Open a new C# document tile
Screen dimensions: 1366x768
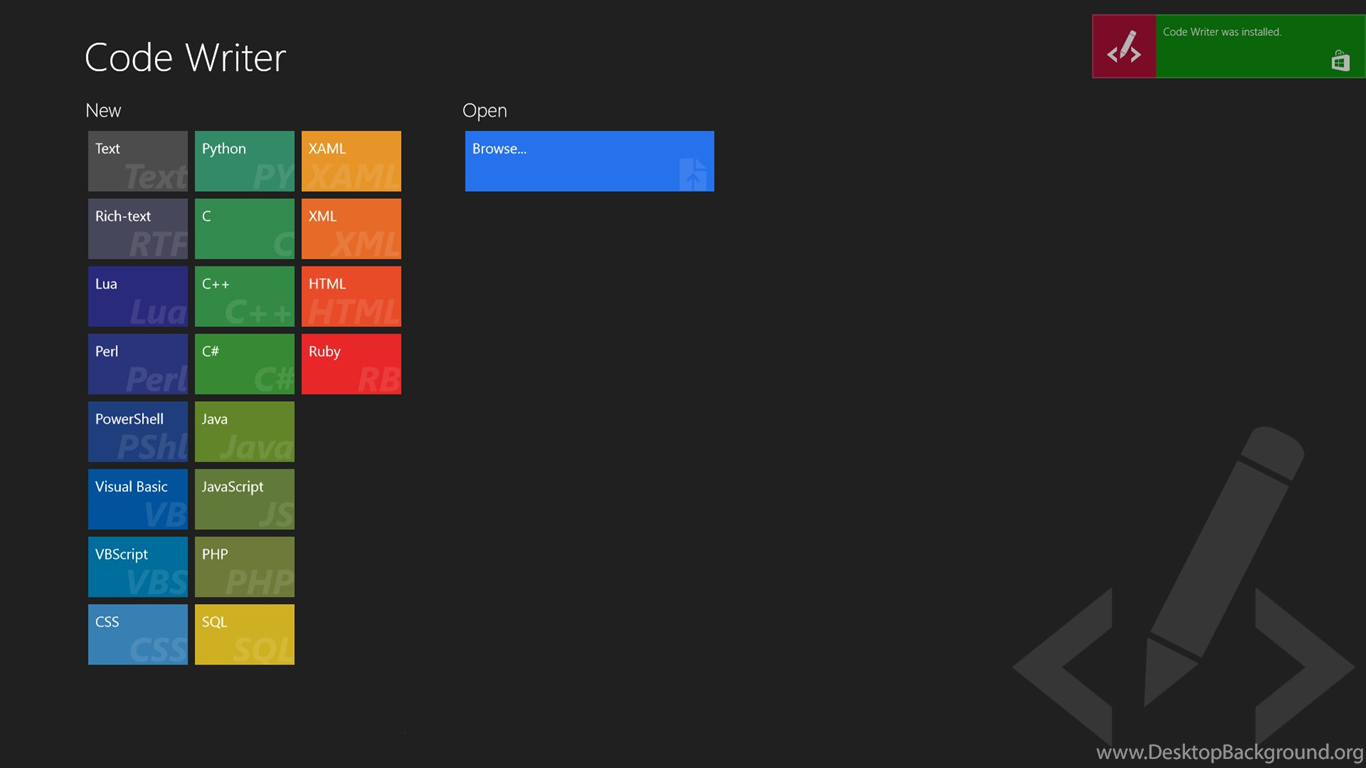[x=244, y=364]
